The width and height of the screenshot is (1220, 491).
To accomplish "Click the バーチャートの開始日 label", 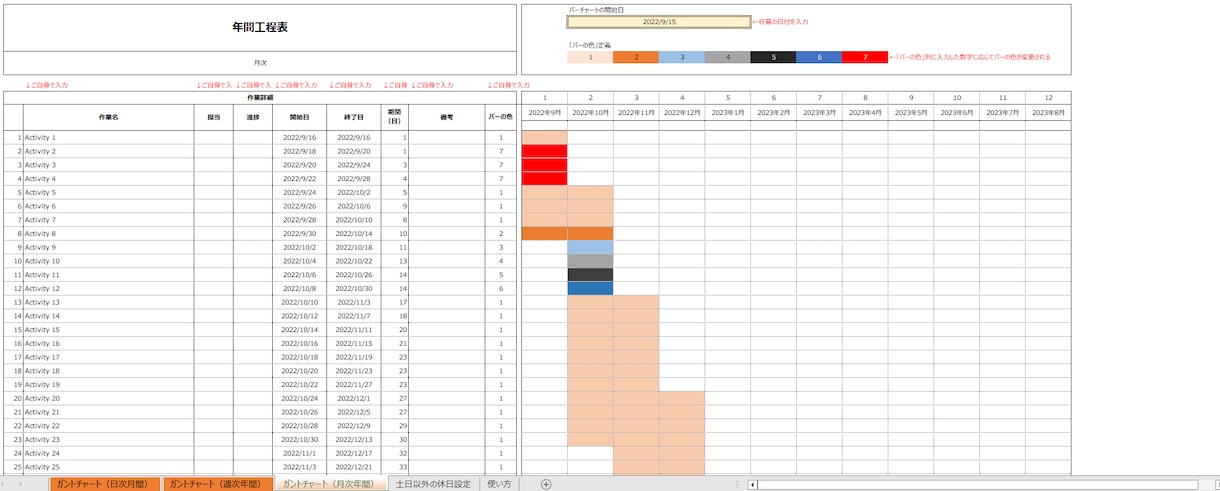I will (x=595, y=10).
